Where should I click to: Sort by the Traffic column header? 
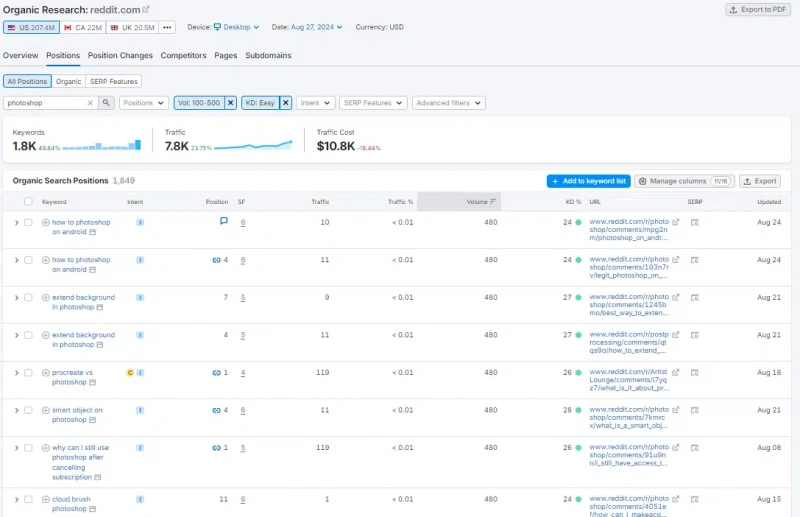tap(320, 202)
